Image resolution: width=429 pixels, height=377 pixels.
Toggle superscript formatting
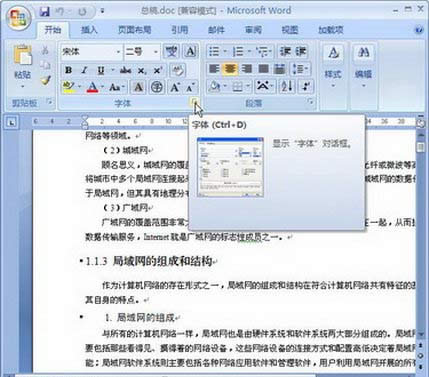click(157, 70)
